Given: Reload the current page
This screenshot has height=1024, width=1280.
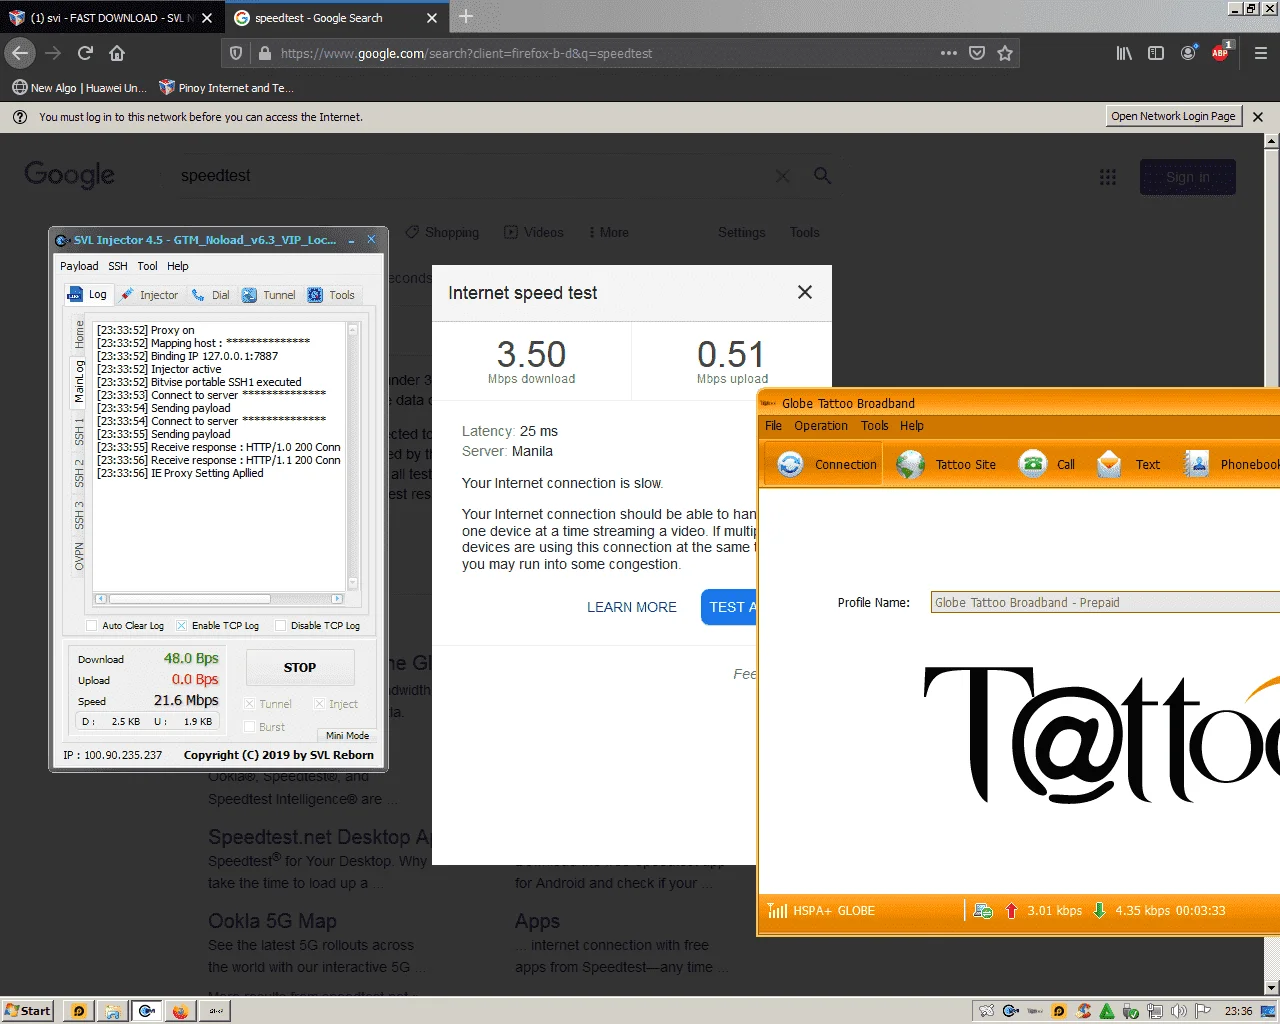Looking at the screenshot, I should [x=85, y=53].
